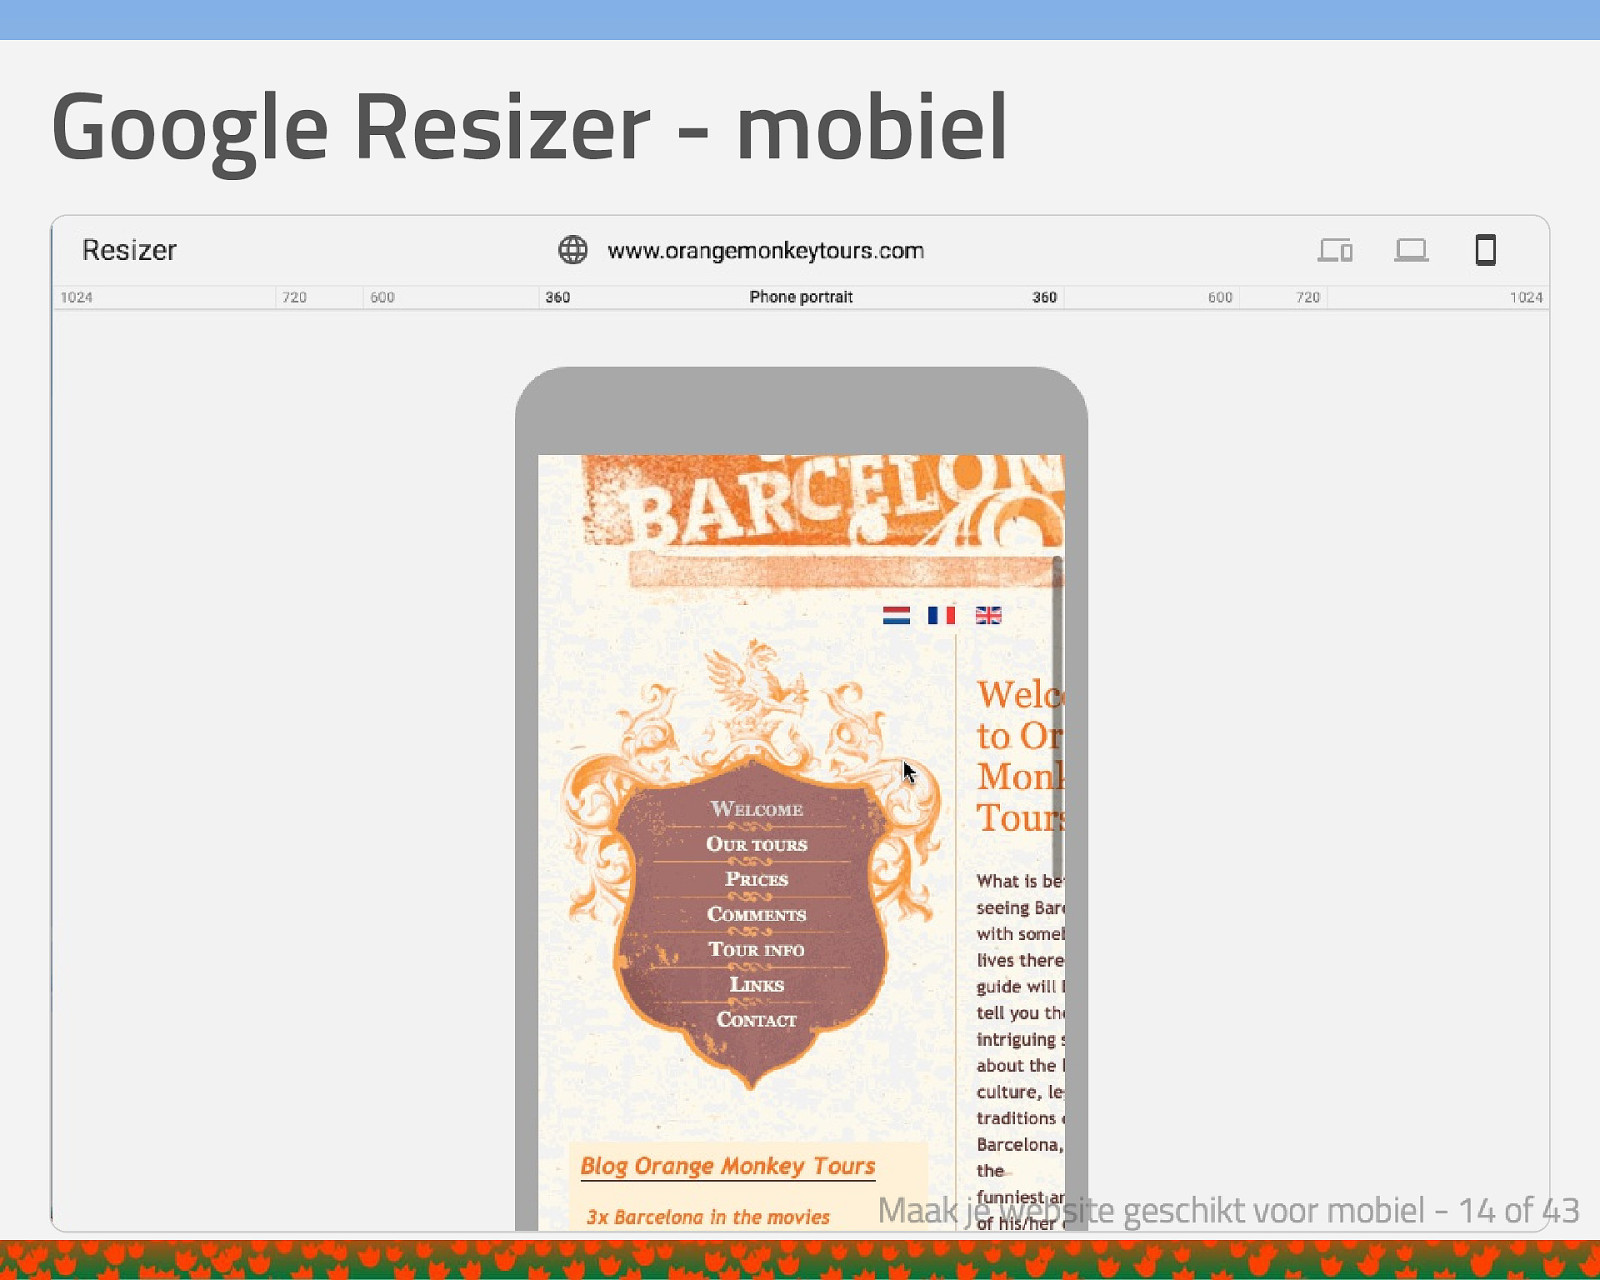This screenshot has width=1600, height=1280.
Task: Click the French flag language icon
Action: pyautogui.click(x=941, y=615)
